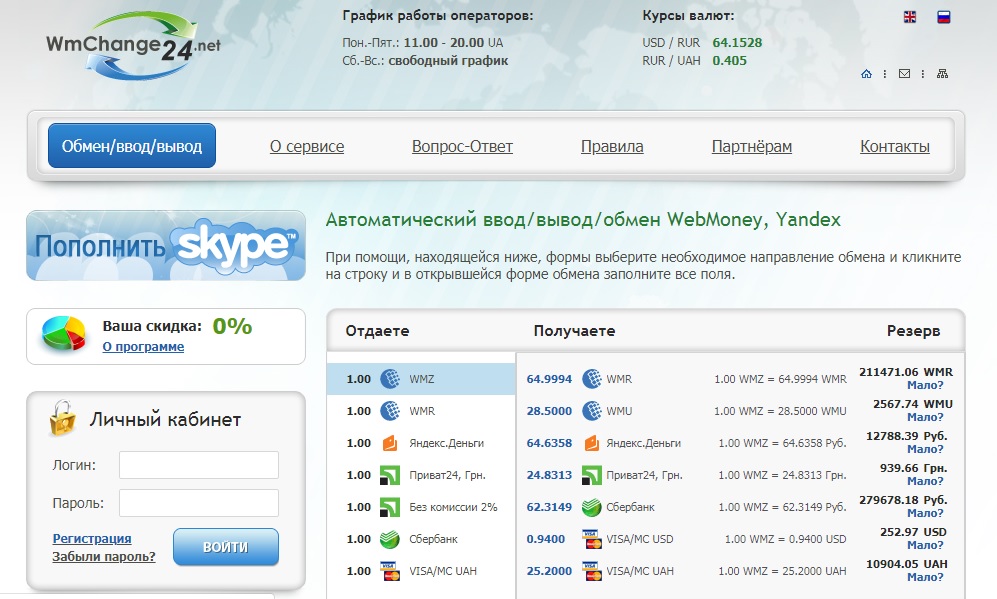Screen dimensions: 997x599
Task: Click the Забыли пароль? link
Action: tap(104, 556)
